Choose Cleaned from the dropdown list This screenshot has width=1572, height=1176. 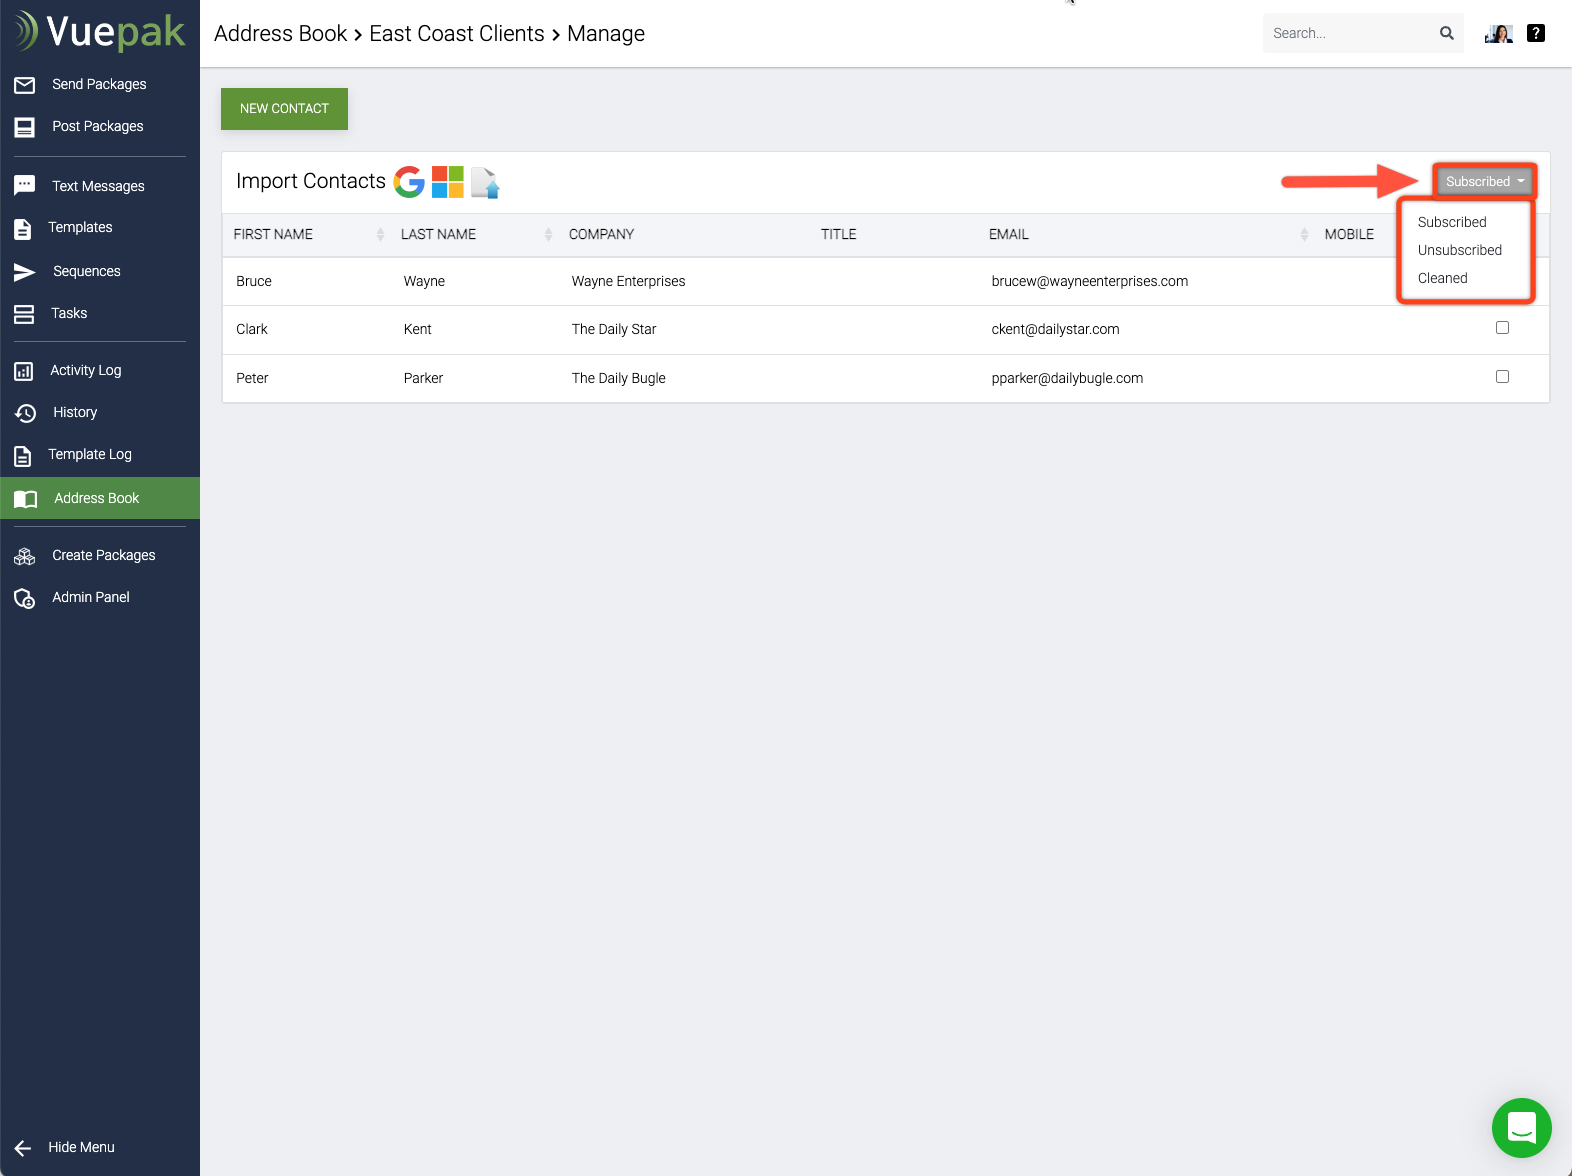[x=1442, y=278]
